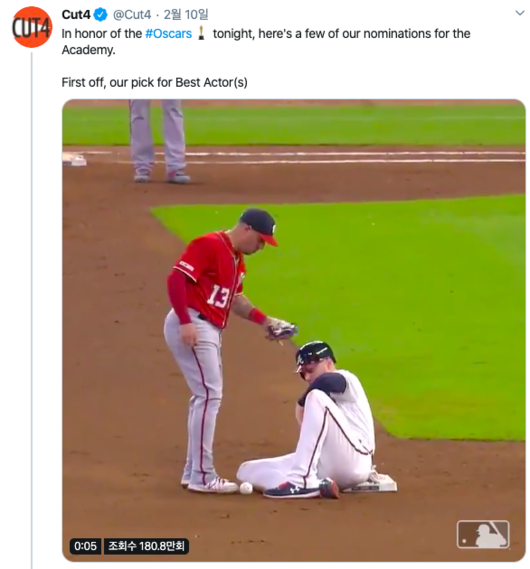
Task: Click the vertical thread line below avatar
Action: 32,310
